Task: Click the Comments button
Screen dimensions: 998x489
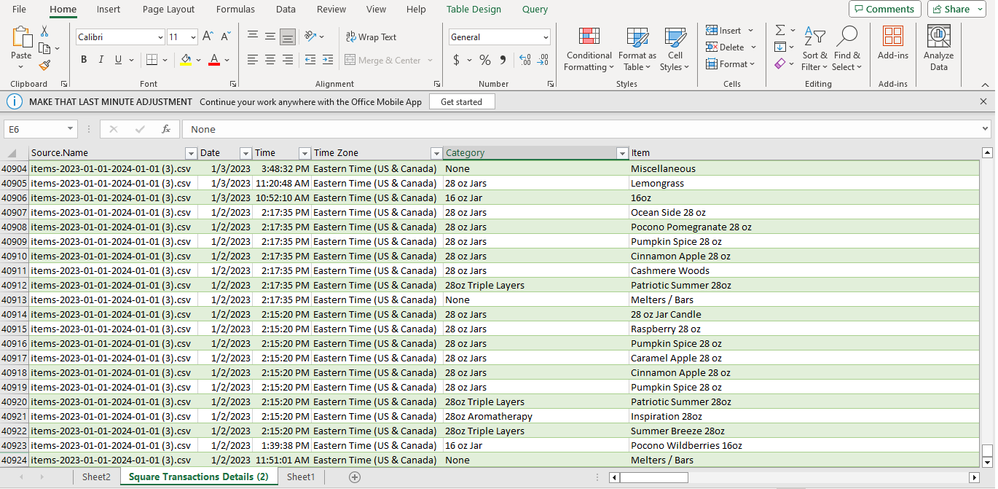Action: coord(884,9)
